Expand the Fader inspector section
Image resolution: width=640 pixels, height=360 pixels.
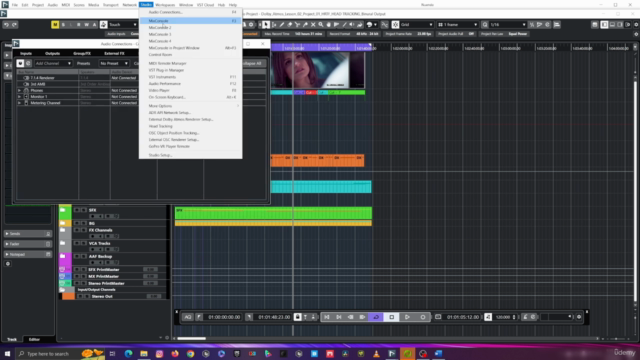click(28, 244)
